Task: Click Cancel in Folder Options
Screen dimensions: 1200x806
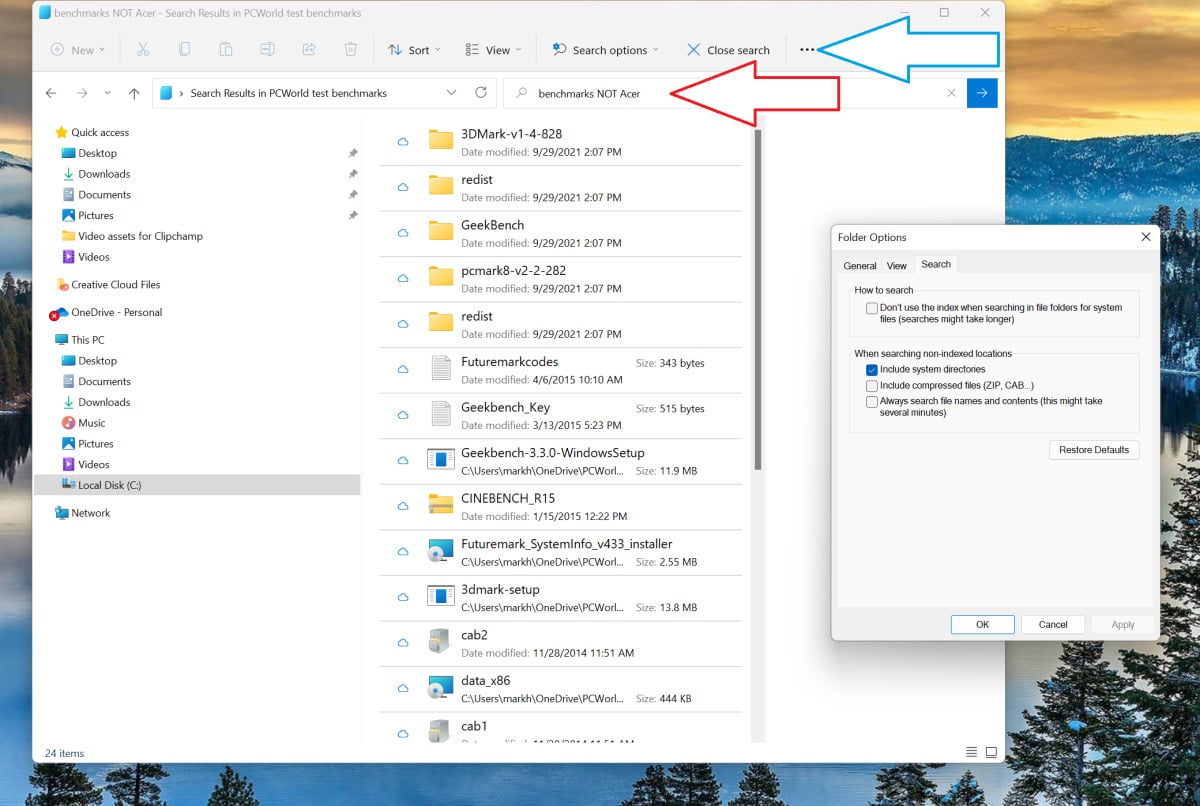Action: tap(1053, 624)
